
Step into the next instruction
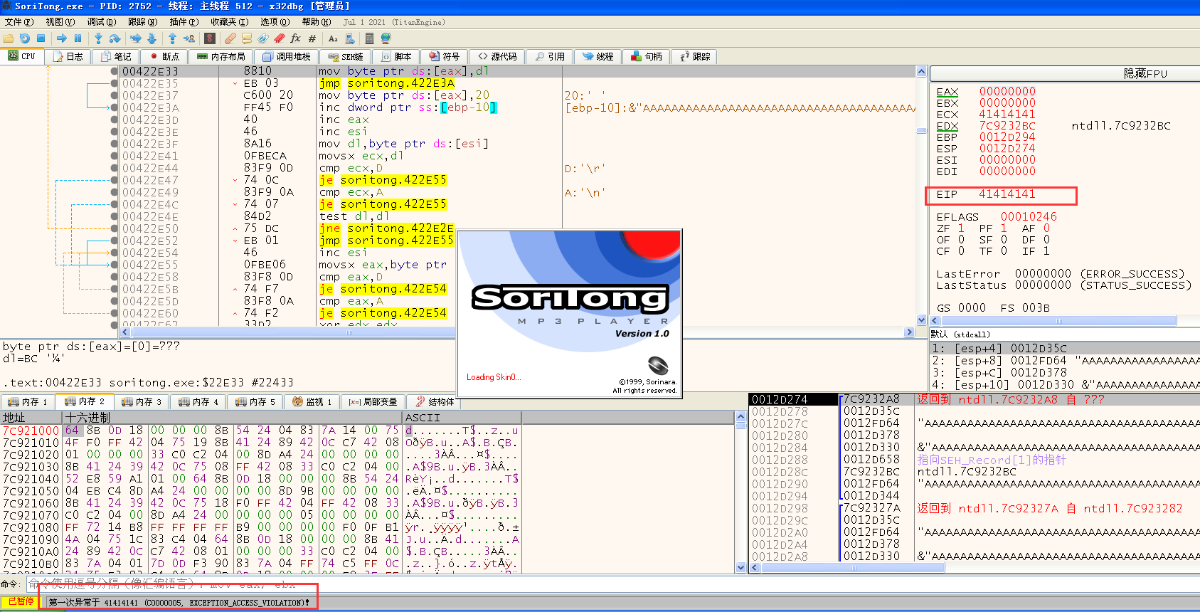point(98,38)
